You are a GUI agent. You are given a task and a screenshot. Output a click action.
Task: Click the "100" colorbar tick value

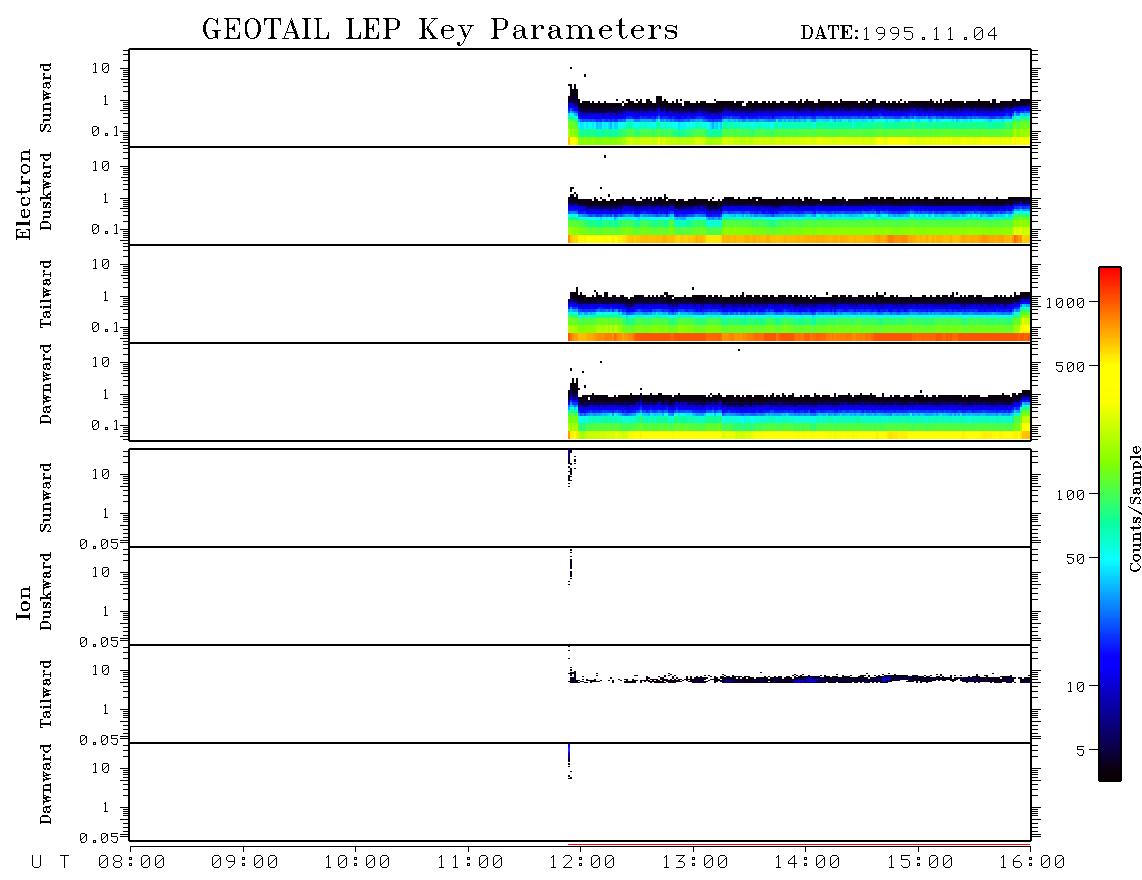pyautogui.click(x=1070, y=495)
